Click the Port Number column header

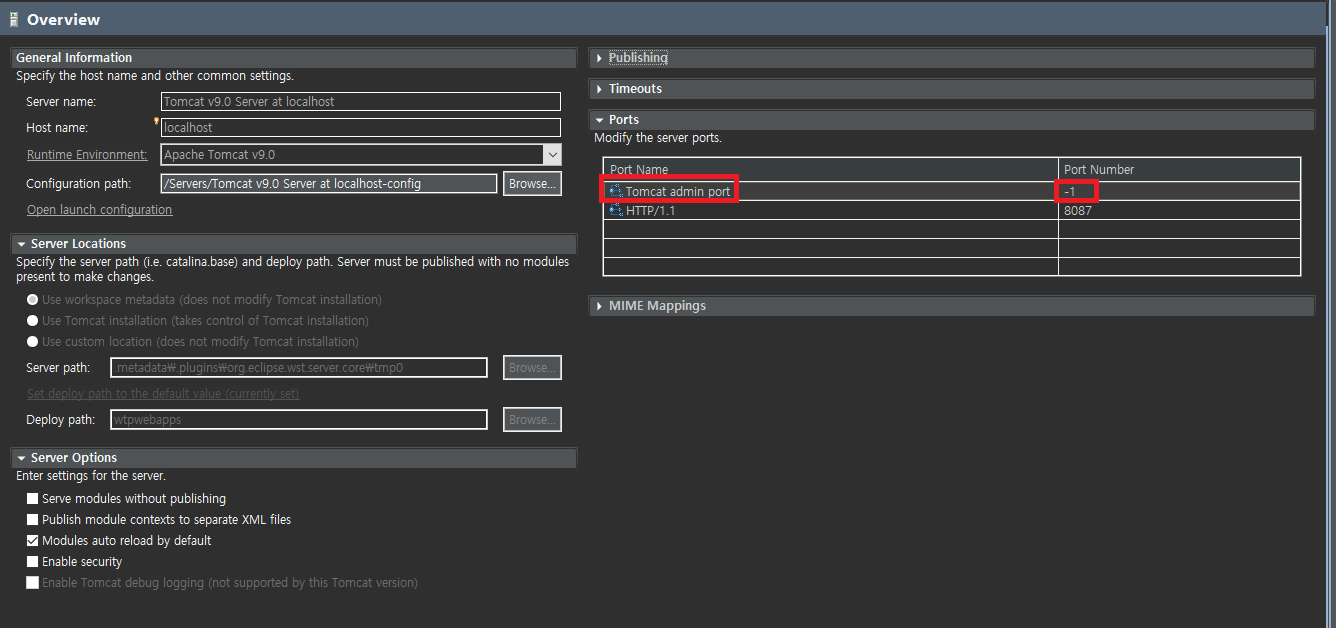(1179, 170)
